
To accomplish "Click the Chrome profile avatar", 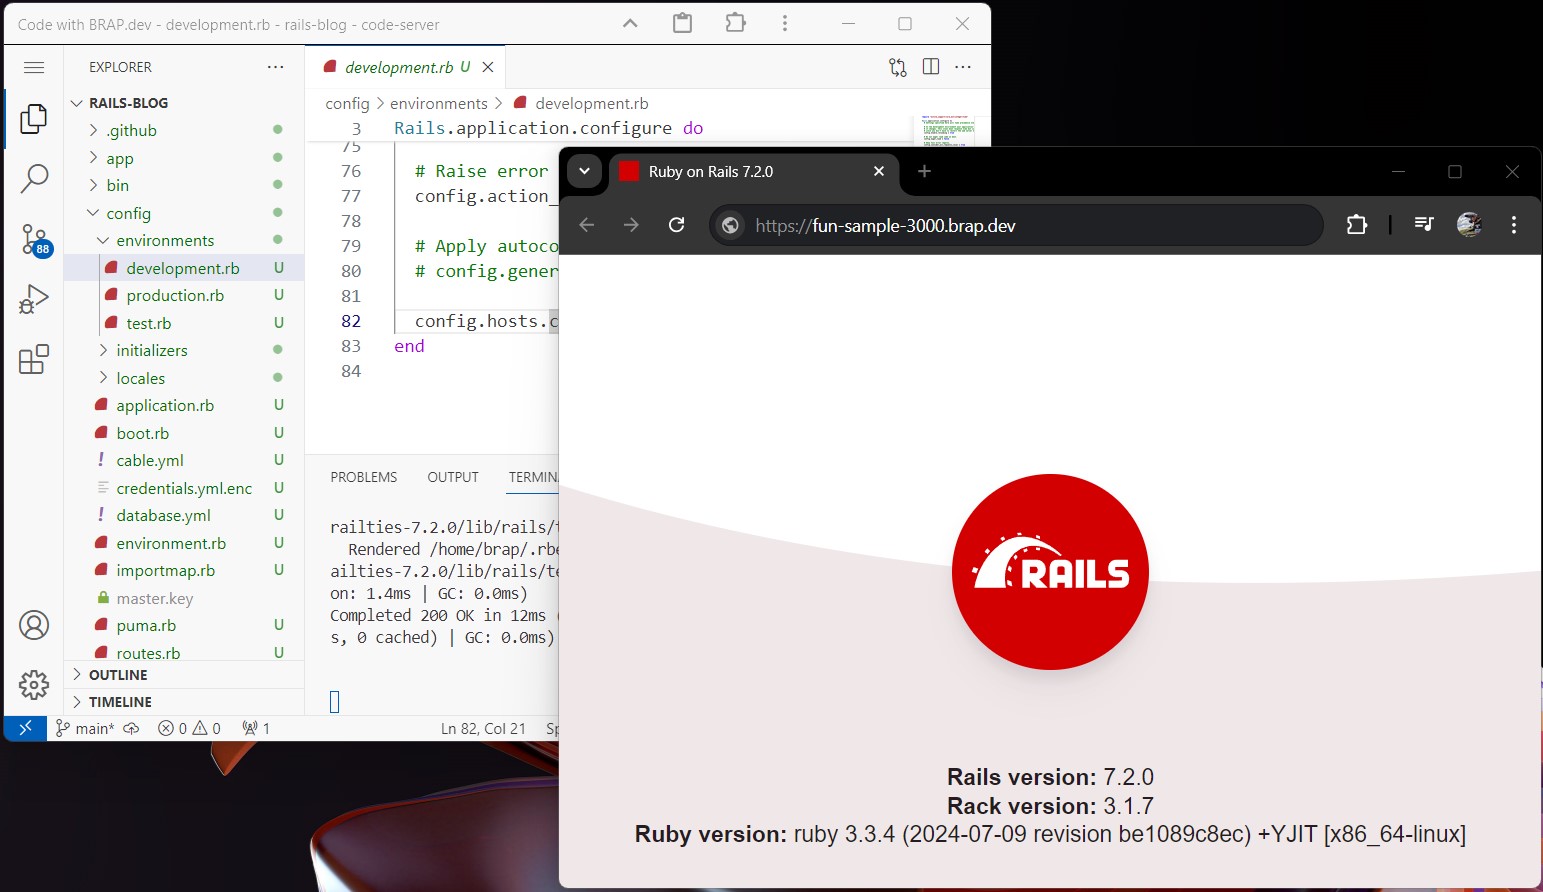I will coord(1469,225).
